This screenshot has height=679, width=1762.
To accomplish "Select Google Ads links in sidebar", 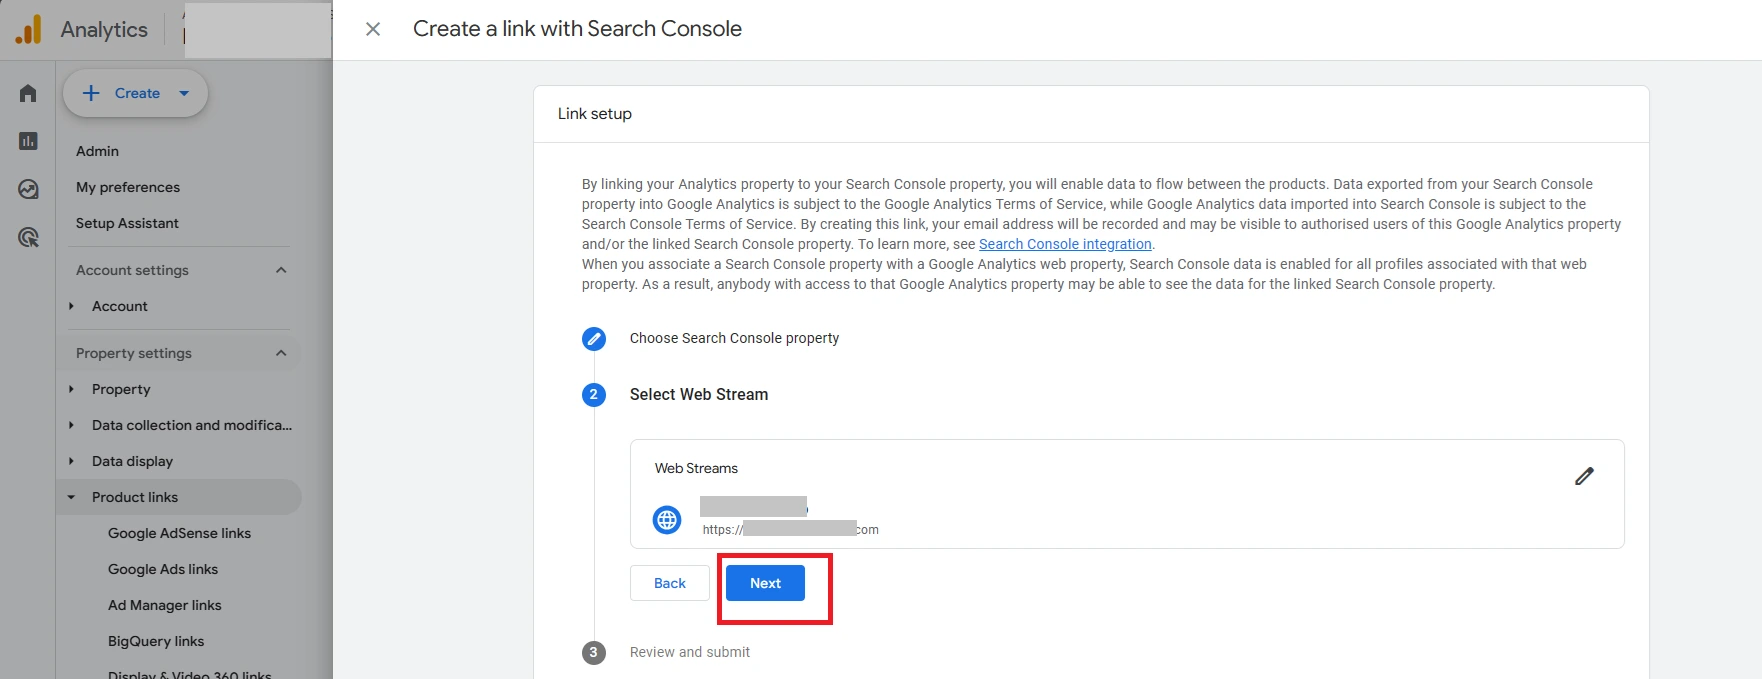I will pos(163,569).
